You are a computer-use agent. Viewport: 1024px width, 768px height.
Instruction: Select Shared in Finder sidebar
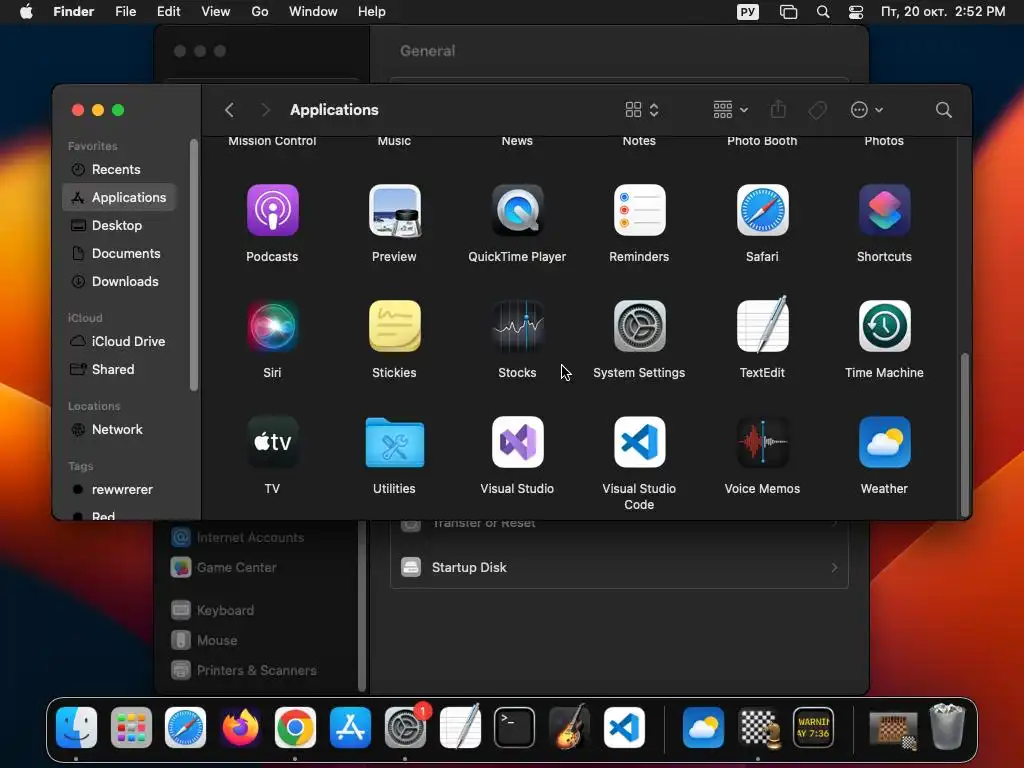coord(119,370)
